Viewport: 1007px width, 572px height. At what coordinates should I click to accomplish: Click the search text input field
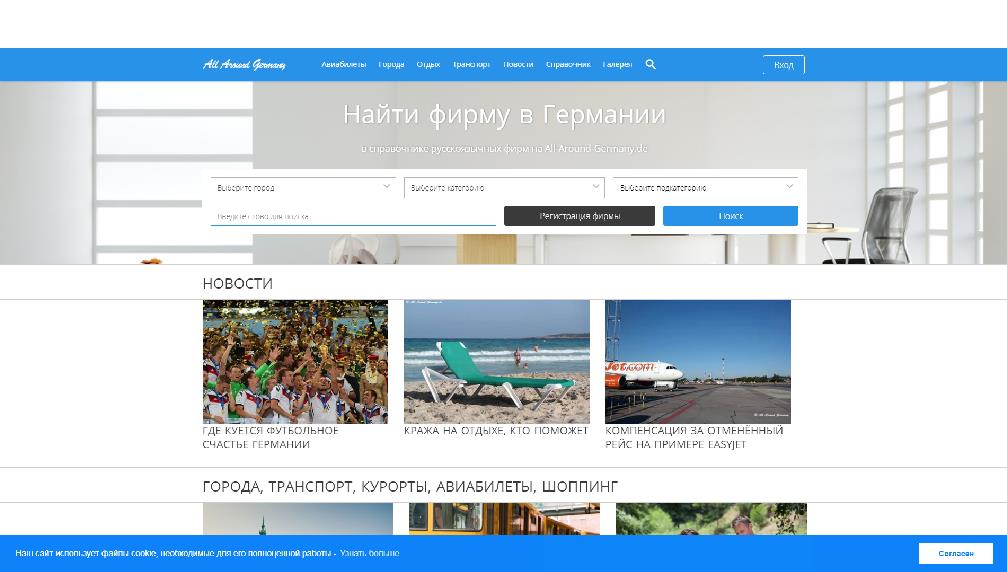click(353, 216)
